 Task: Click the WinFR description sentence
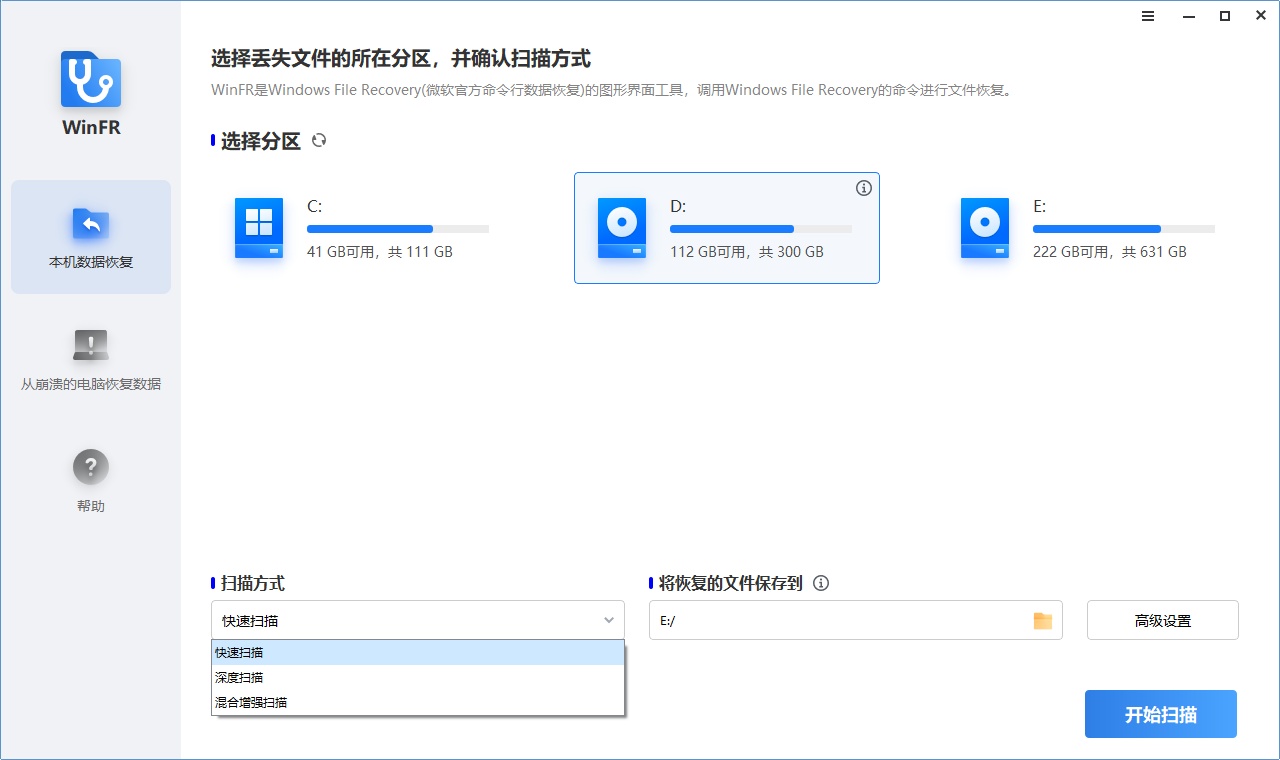(x=613, y=90)
